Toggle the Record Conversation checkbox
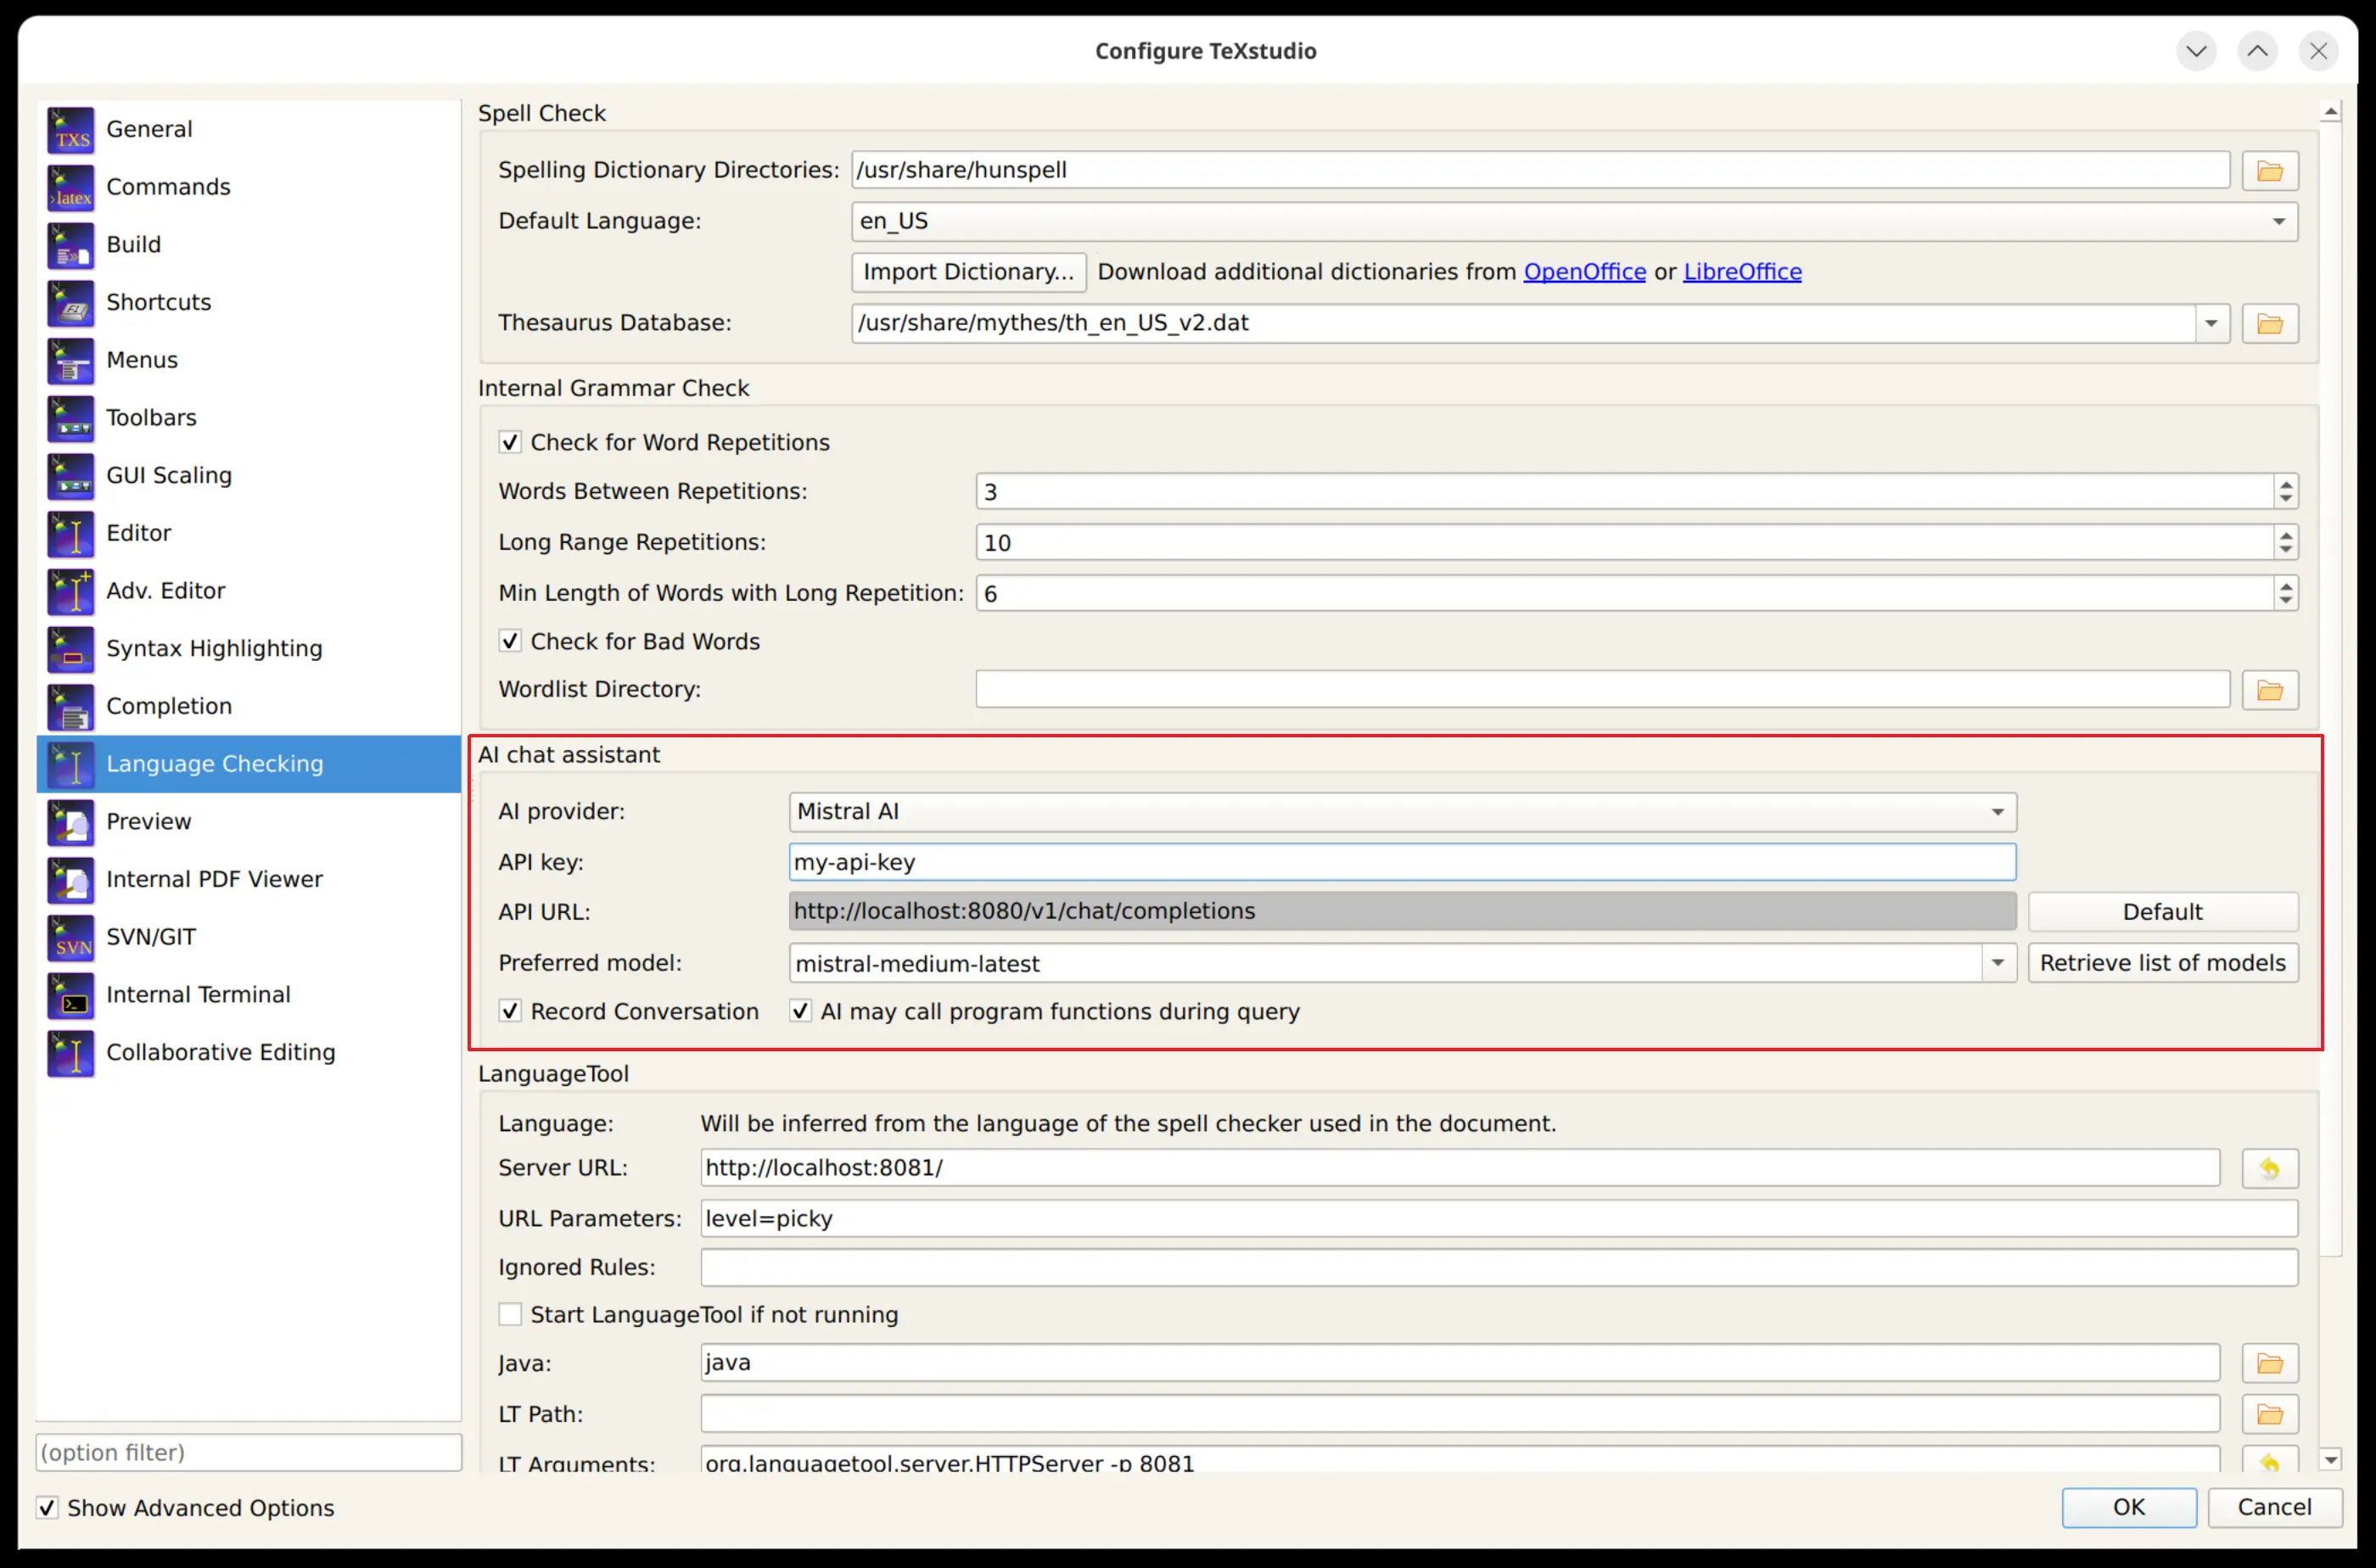Screen dimensions: 2376x1568 (510, 1011)
